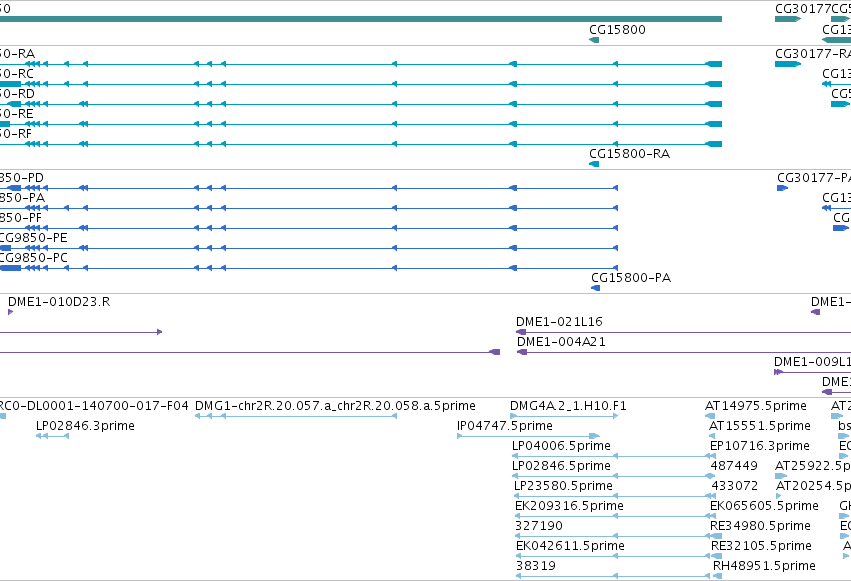
Task: Click the EP10716.3prime label
Action: (760, 446)
